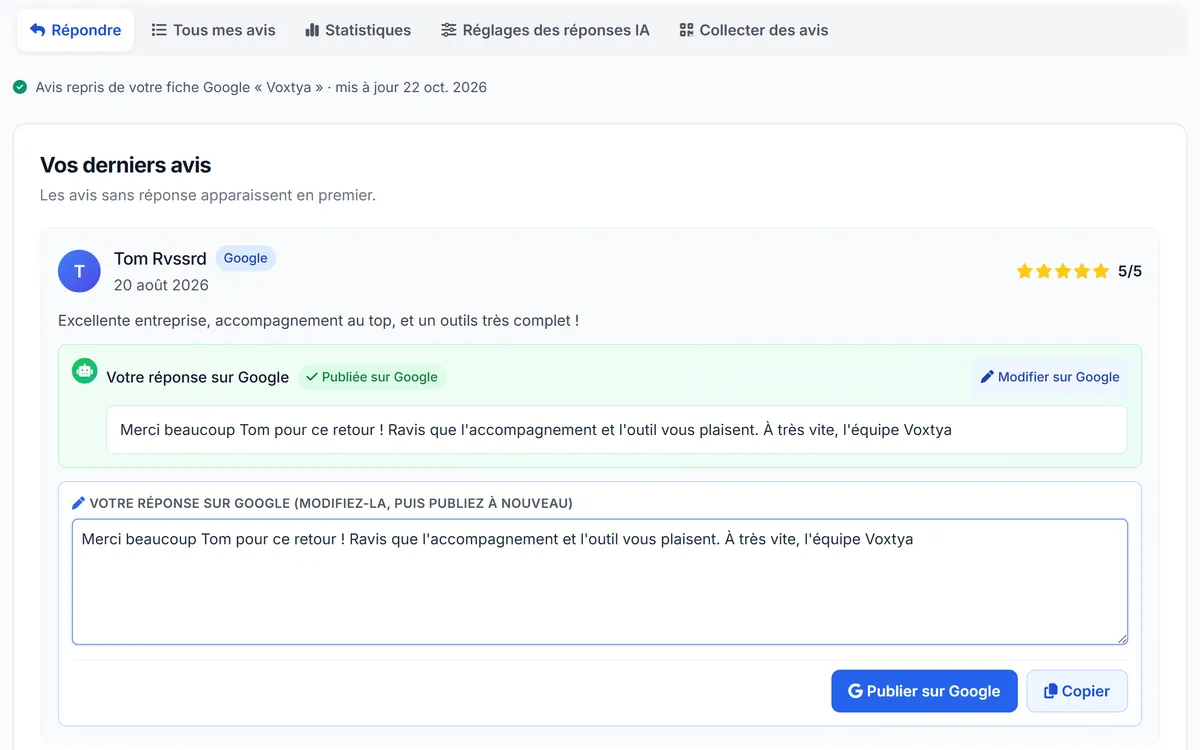Open the Statistiques tab
Viewport: 1200px width, 750px height.
358,30
